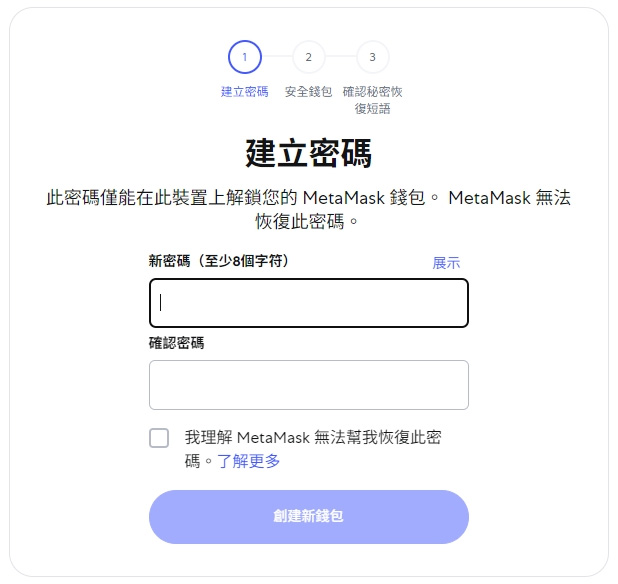Click the MetaMask password description paragraph
Viewport: 618px width, 584px height.
pyautogui.click(x=309, y=209)
